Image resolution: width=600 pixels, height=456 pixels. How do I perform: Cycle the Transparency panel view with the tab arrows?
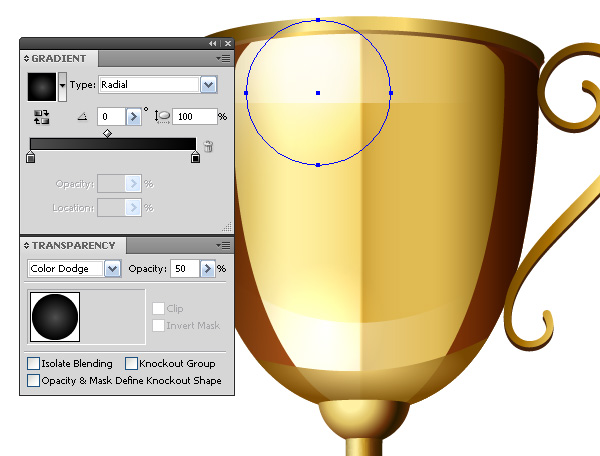pyautogui.click(x=26, y=246)
